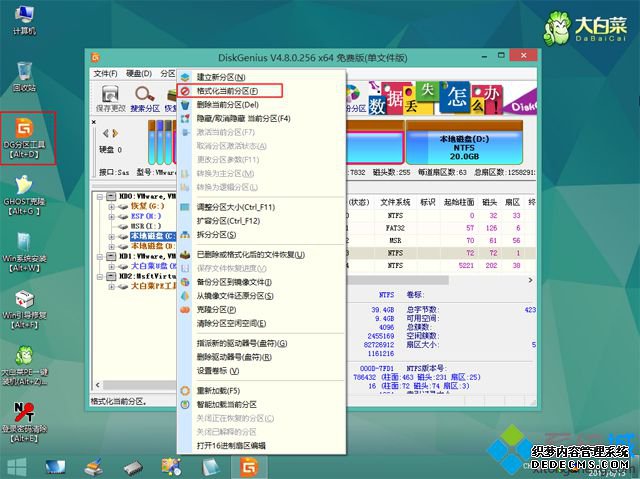Go to next disk with orange right arrow
This screenshot has width=640, height=479.
click(115, 133)
